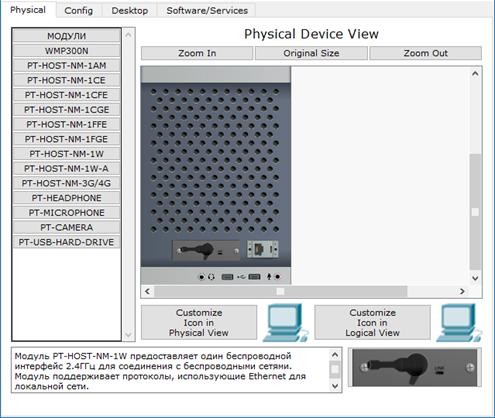Open the Software/Services tab
The width and height of the screenshot is (495, 418).
tap(207, 11)
